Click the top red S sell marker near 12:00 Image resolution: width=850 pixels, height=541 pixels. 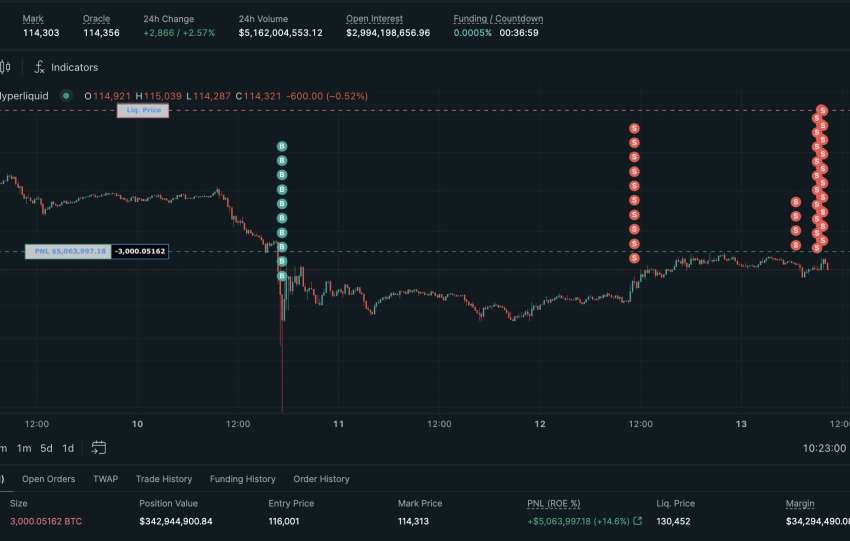coord(634,128)
